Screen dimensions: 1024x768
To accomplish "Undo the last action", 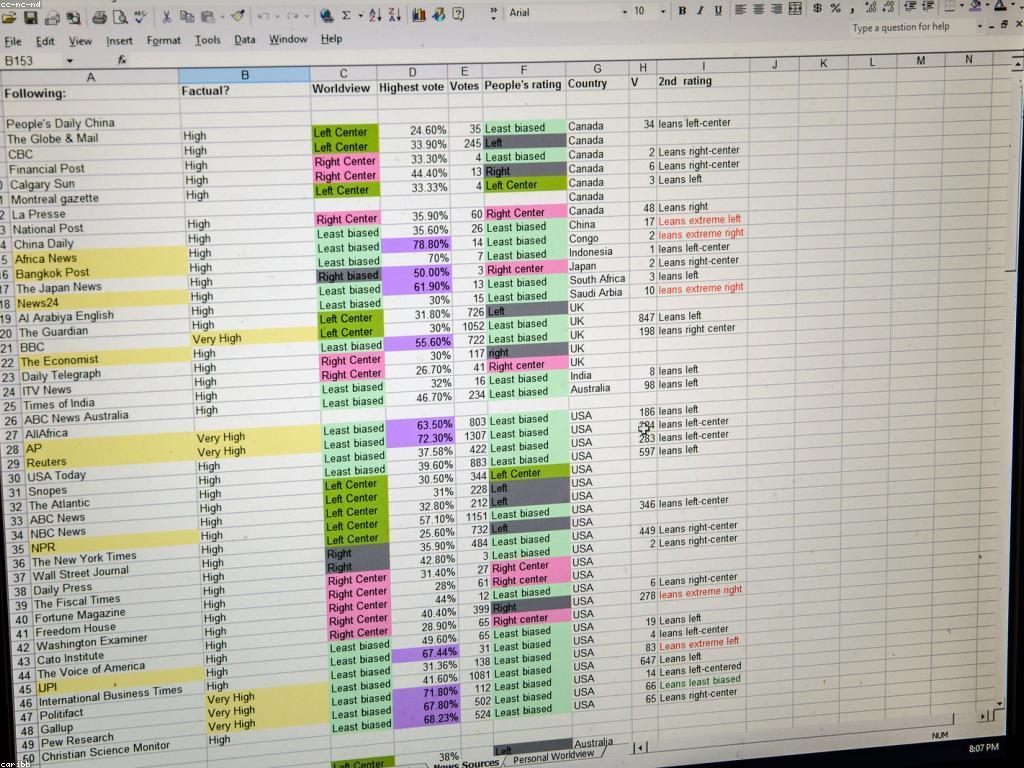I will point(263,16).
